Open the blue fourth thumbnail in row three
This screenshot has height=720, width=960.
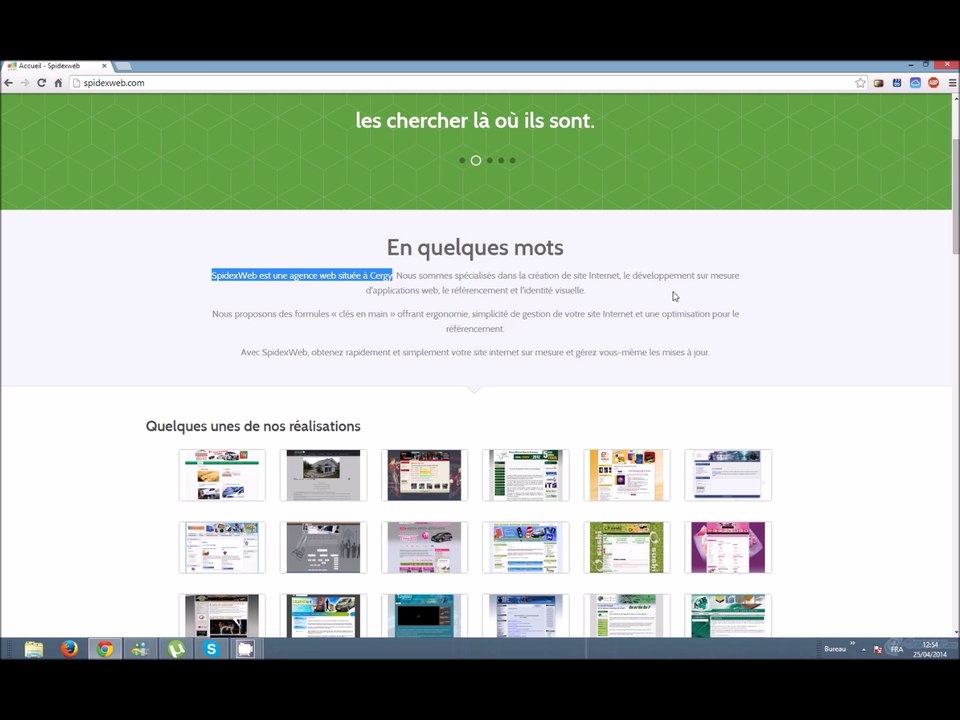point(525,616)
